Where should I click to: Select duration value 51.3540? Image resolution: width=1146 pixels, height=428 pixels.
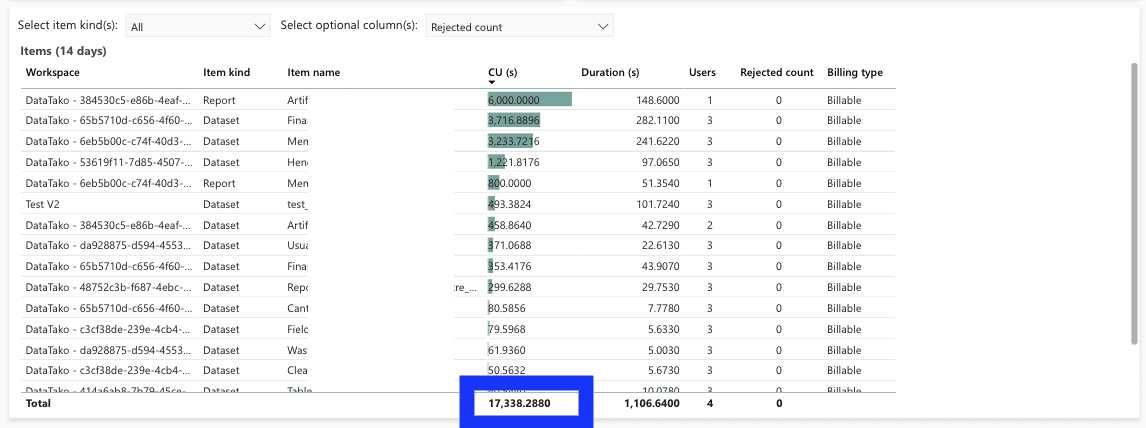click(659, 183)
